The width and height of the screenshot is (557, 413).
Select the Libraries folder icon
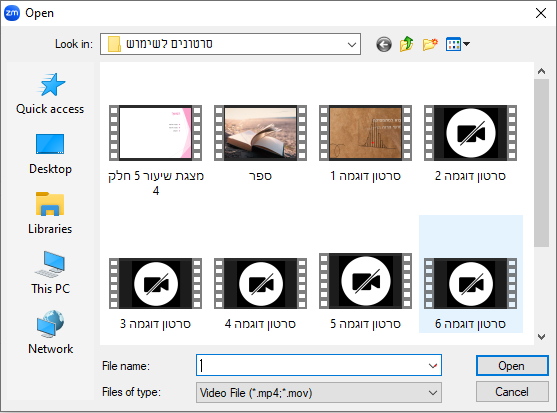pos(50,204)
